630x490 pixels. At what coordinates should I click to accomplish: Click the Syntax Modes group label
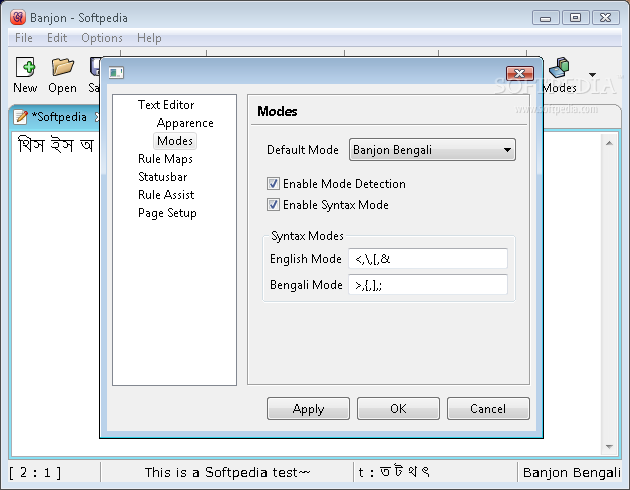coord(307,236)
